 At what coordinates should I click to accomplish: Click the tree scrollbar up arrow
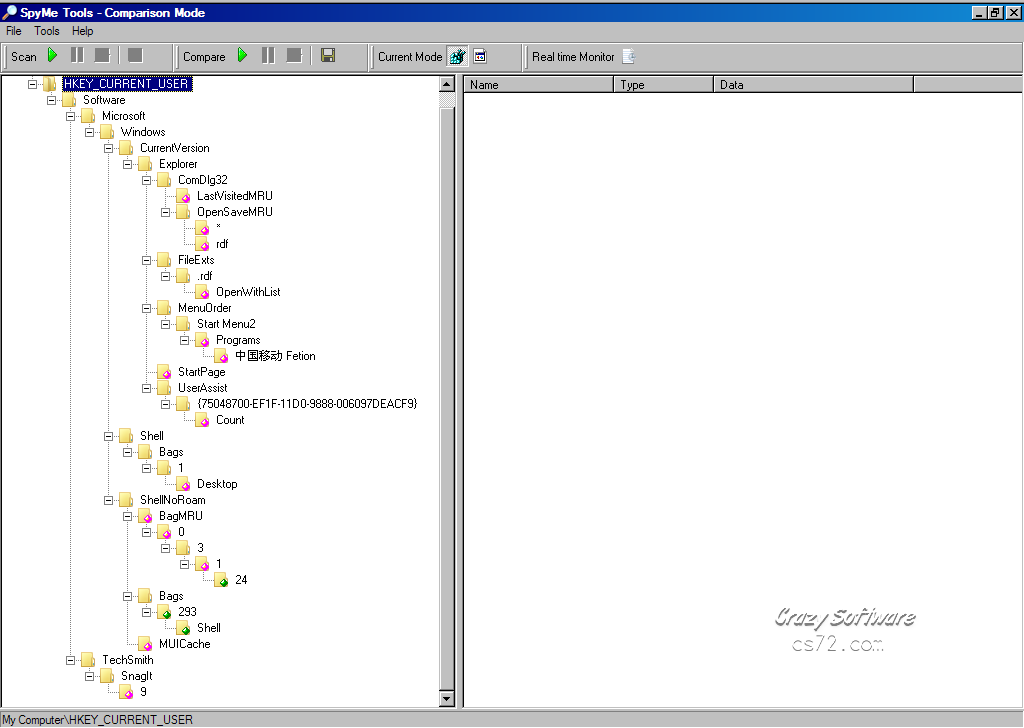(447, 84)
